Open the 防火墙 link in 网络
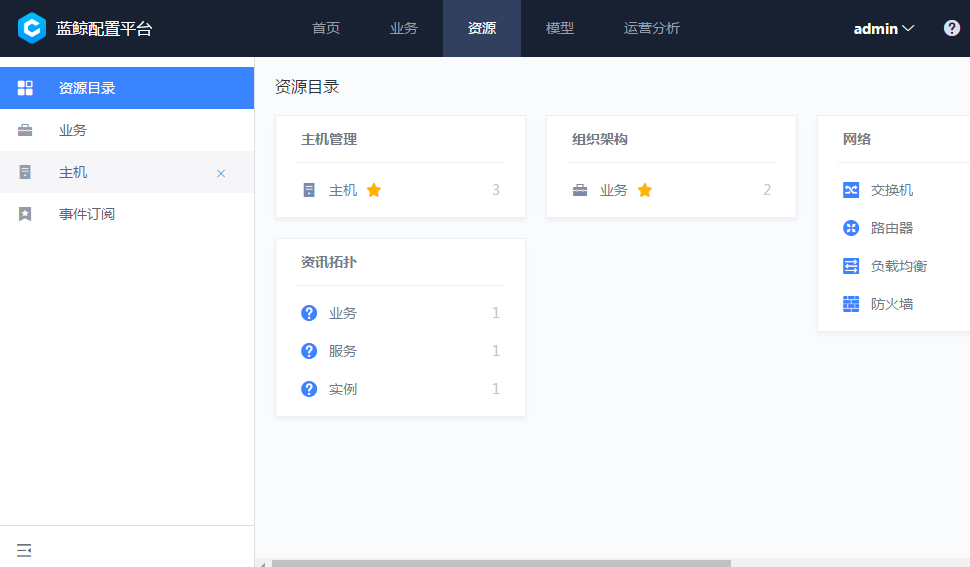Image resolution: width=970 pixels, height=567 pixels. point(891,304)
